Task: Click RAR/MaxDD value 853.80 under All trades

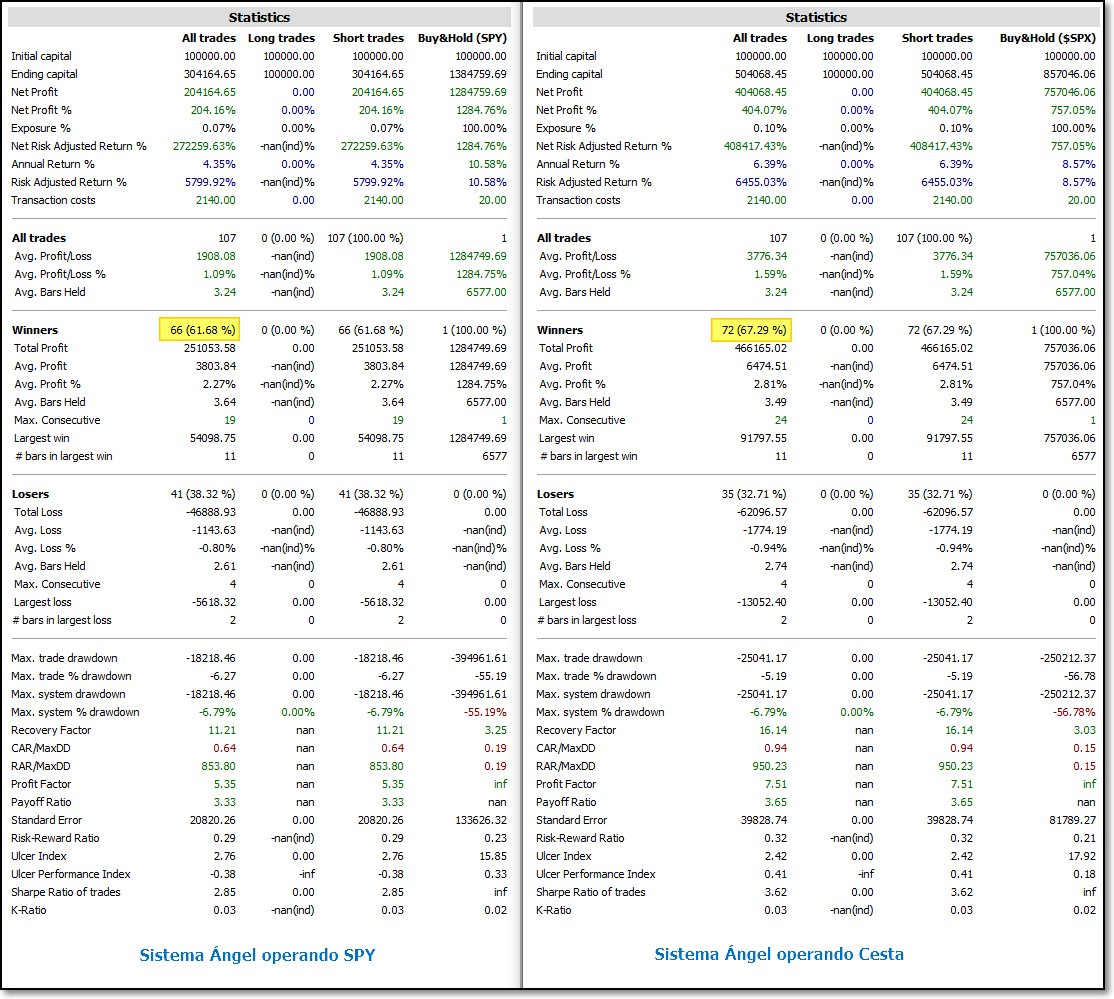Action: click(219, 766)
